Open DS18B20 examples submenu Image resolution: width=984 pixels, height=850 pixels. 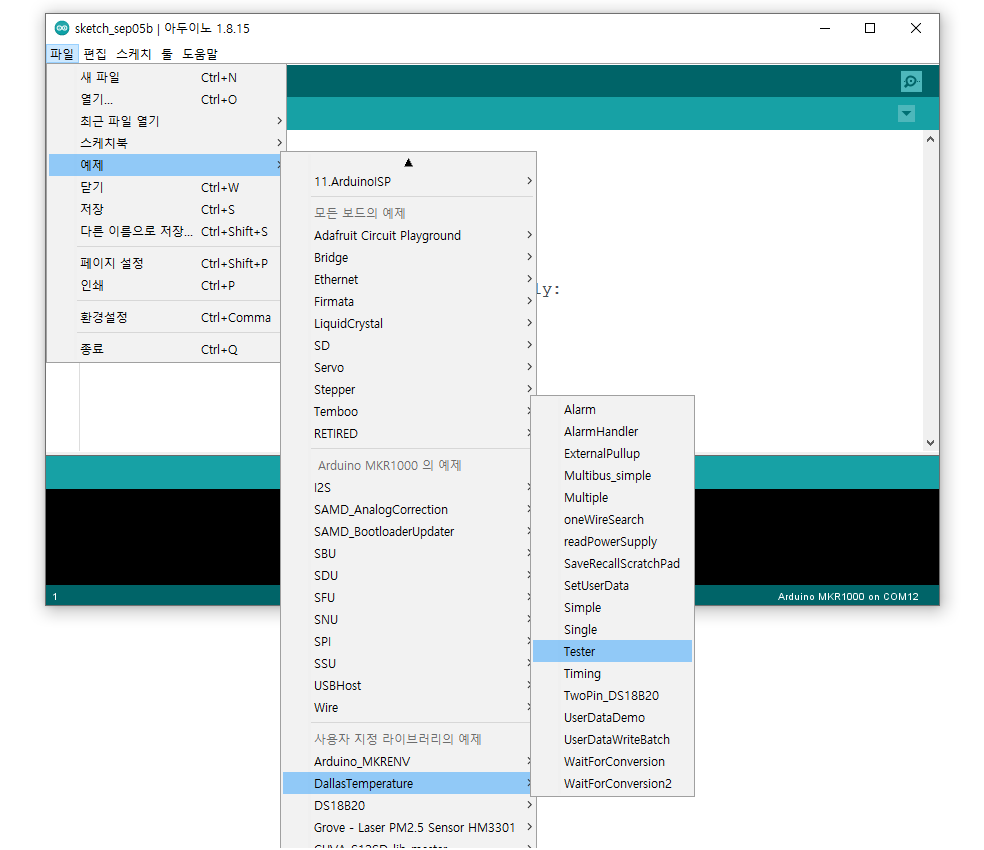click(409, 805)
